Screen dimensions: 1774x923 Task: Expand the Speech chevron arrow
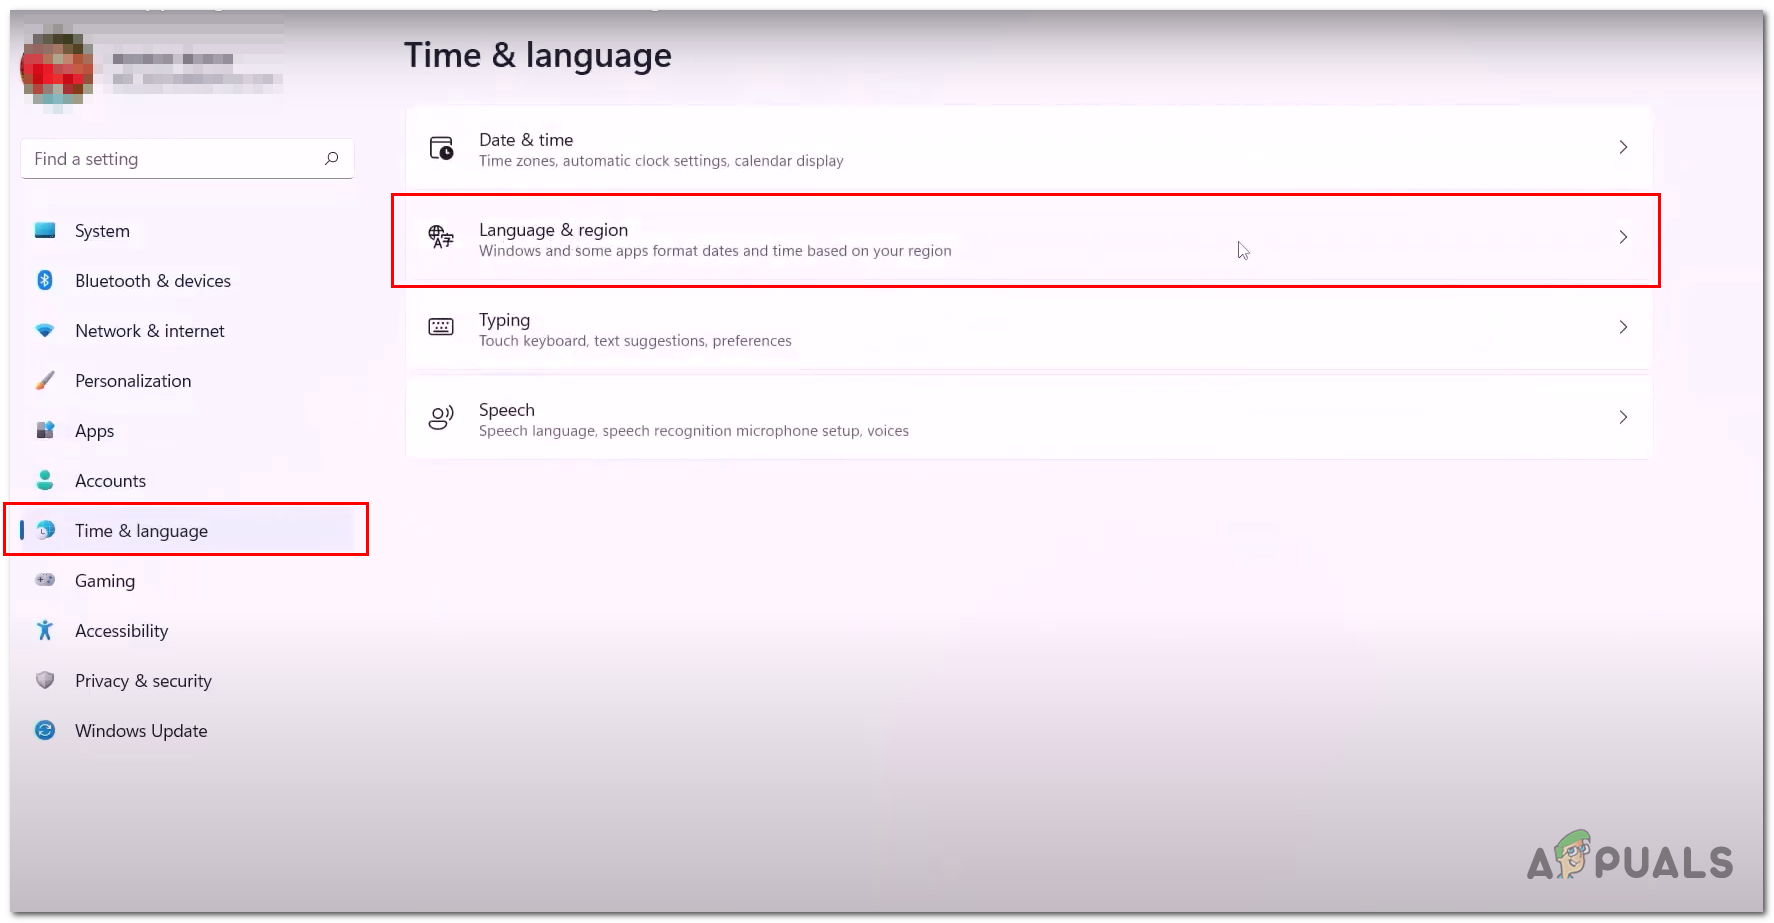[x=1623, y=417]
